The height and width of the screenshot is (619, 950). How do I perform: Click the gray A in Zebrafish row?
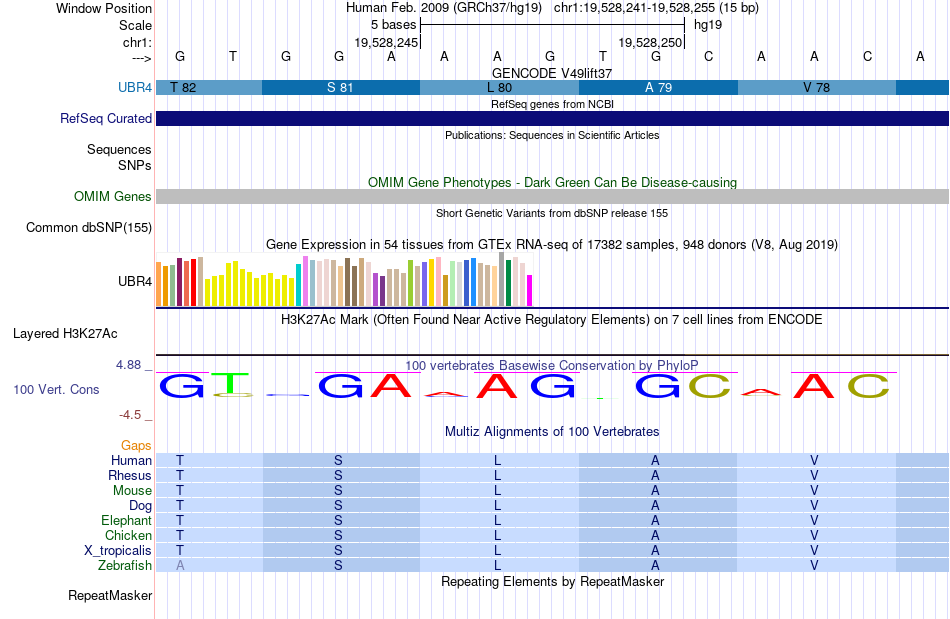coord(180,565)
